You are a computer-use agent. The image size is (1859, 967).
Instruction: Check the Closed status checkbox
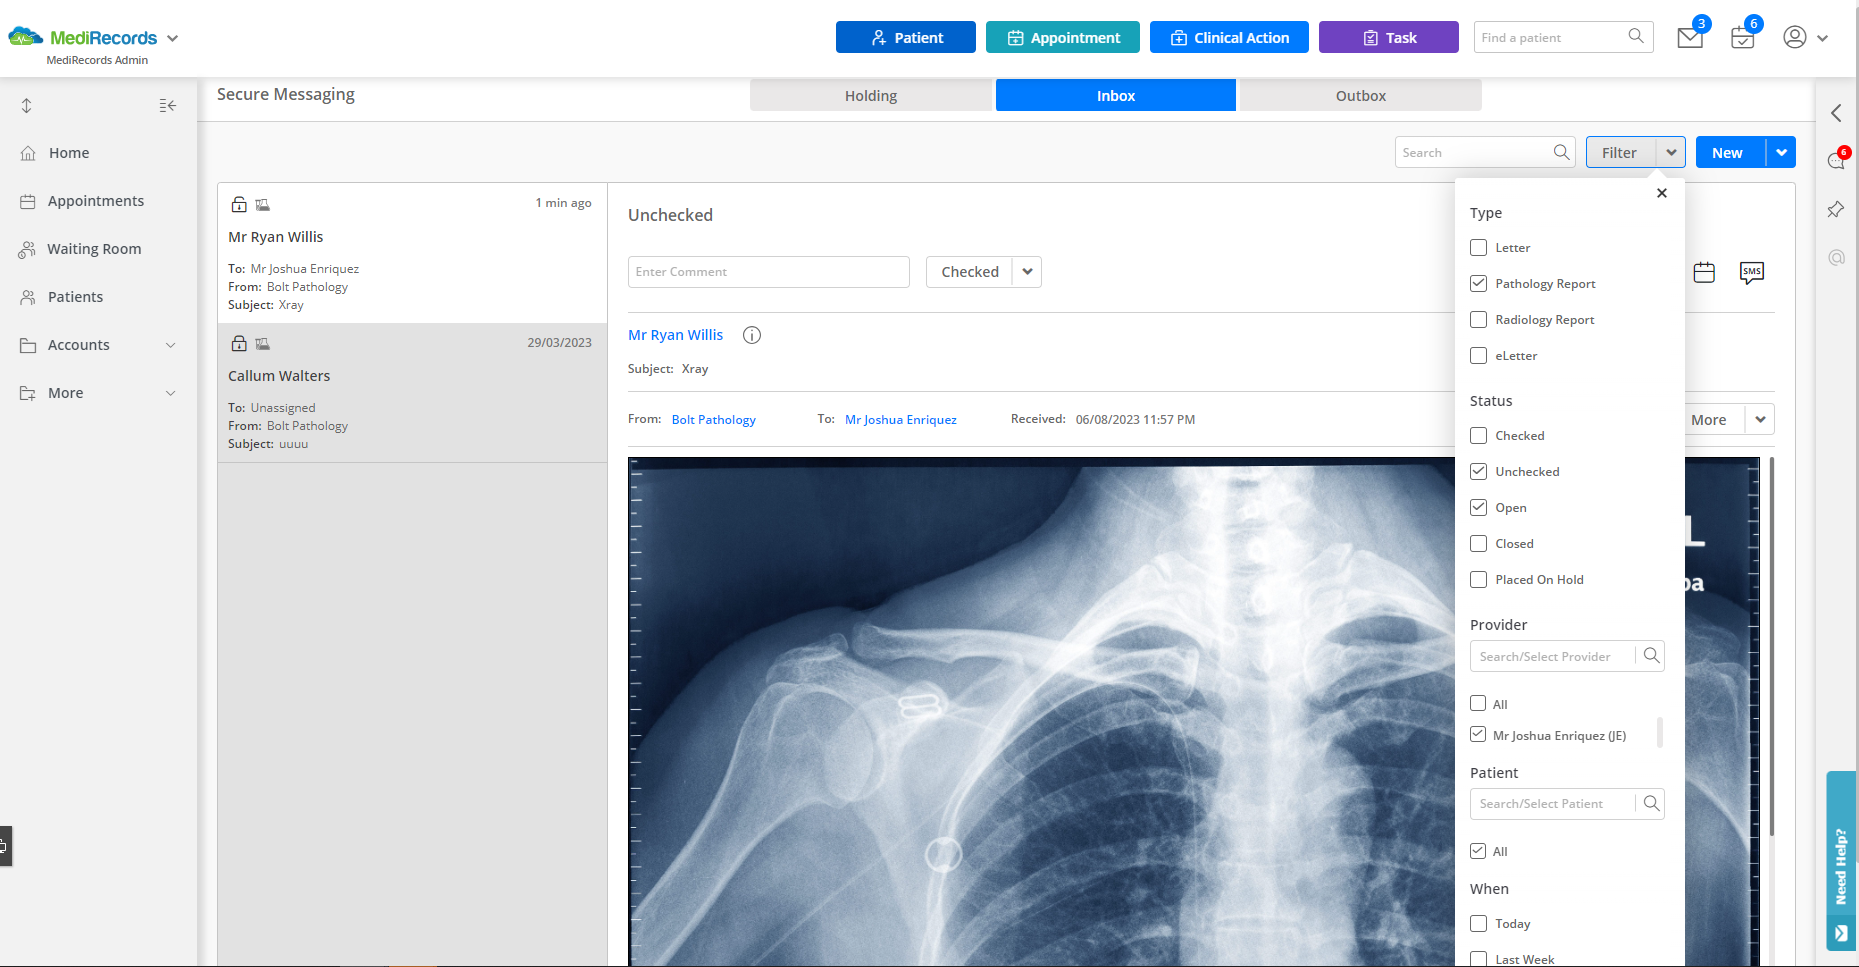coord(1478,543)
